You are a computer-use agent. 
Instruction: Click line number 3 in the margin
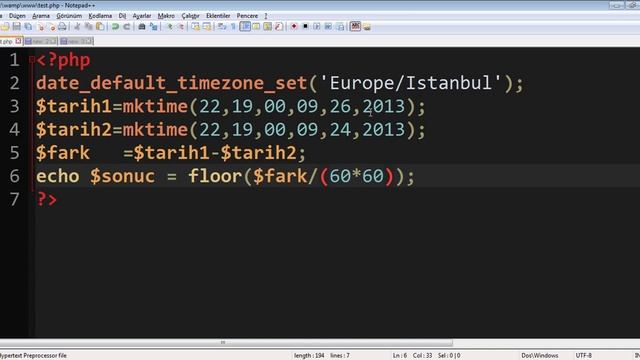(14, 106)
